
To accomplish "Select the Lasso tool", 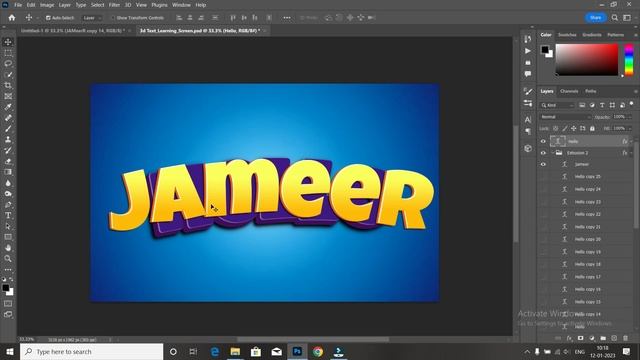I will click(x=8, y=64).
